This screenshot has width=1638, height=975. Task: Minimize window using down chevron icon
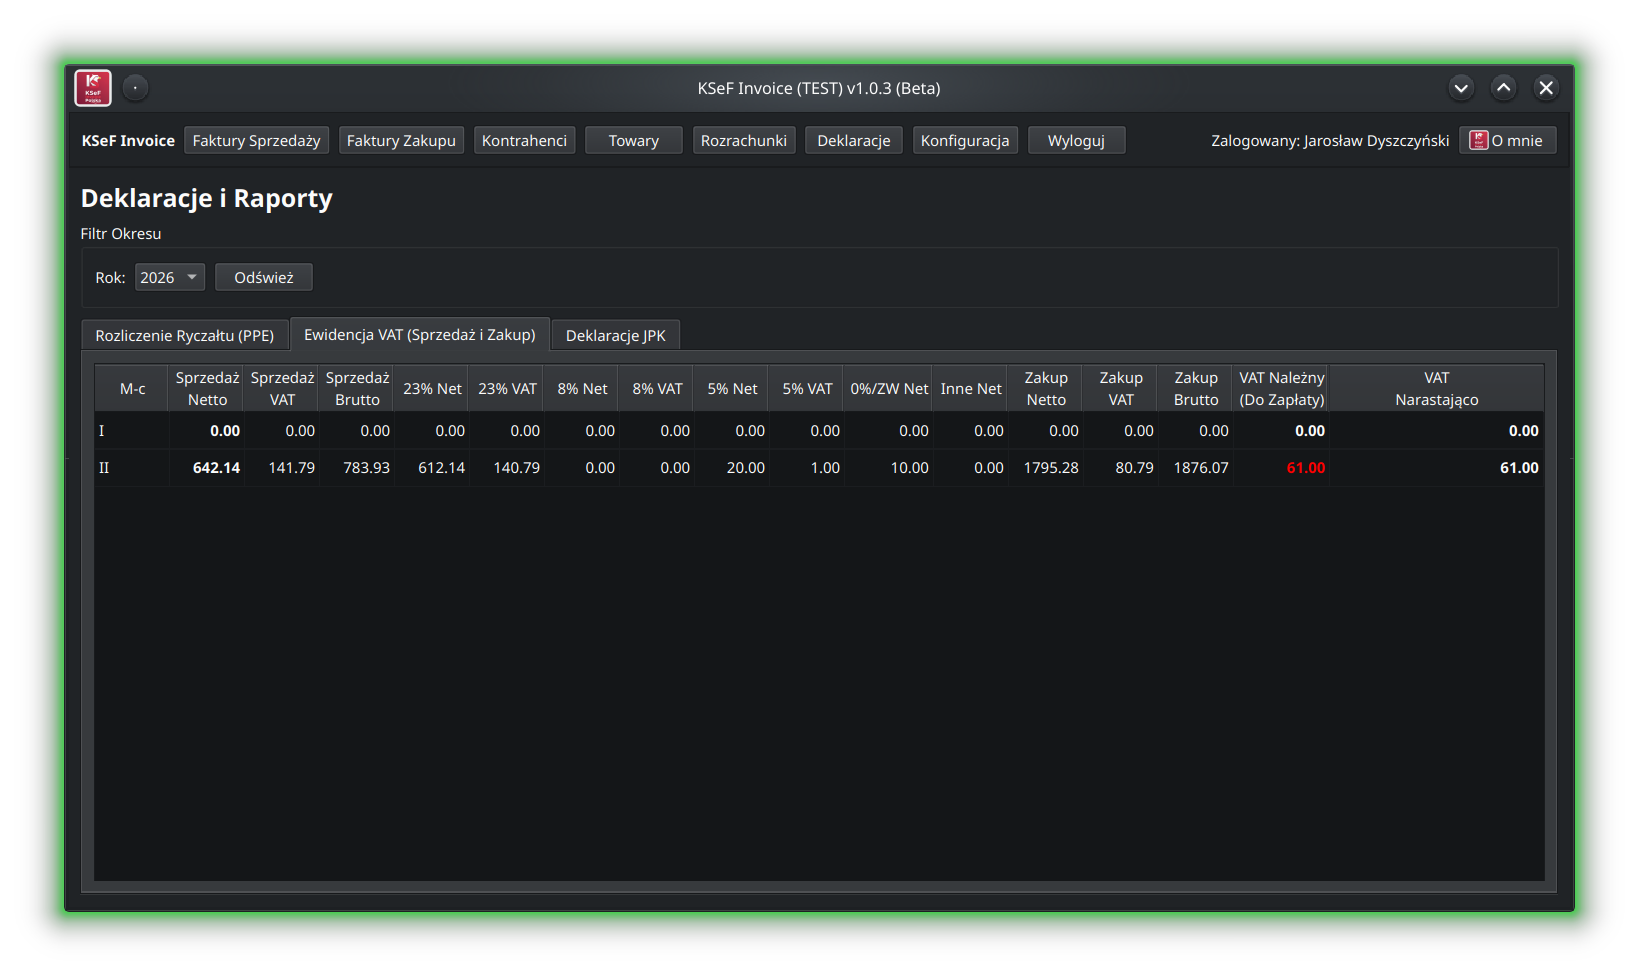tap(1461, 88)
